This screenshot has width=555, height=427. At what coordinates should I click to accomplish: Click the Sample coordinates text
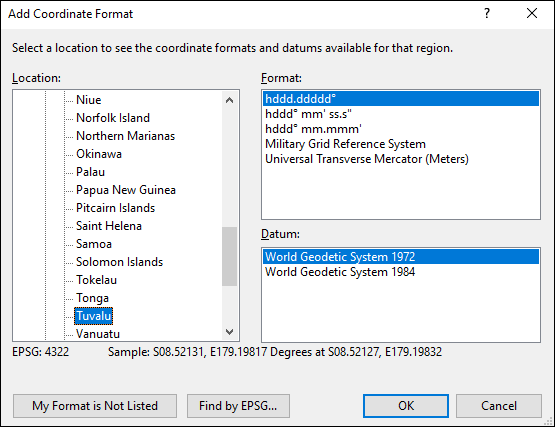tap(275, 352)
